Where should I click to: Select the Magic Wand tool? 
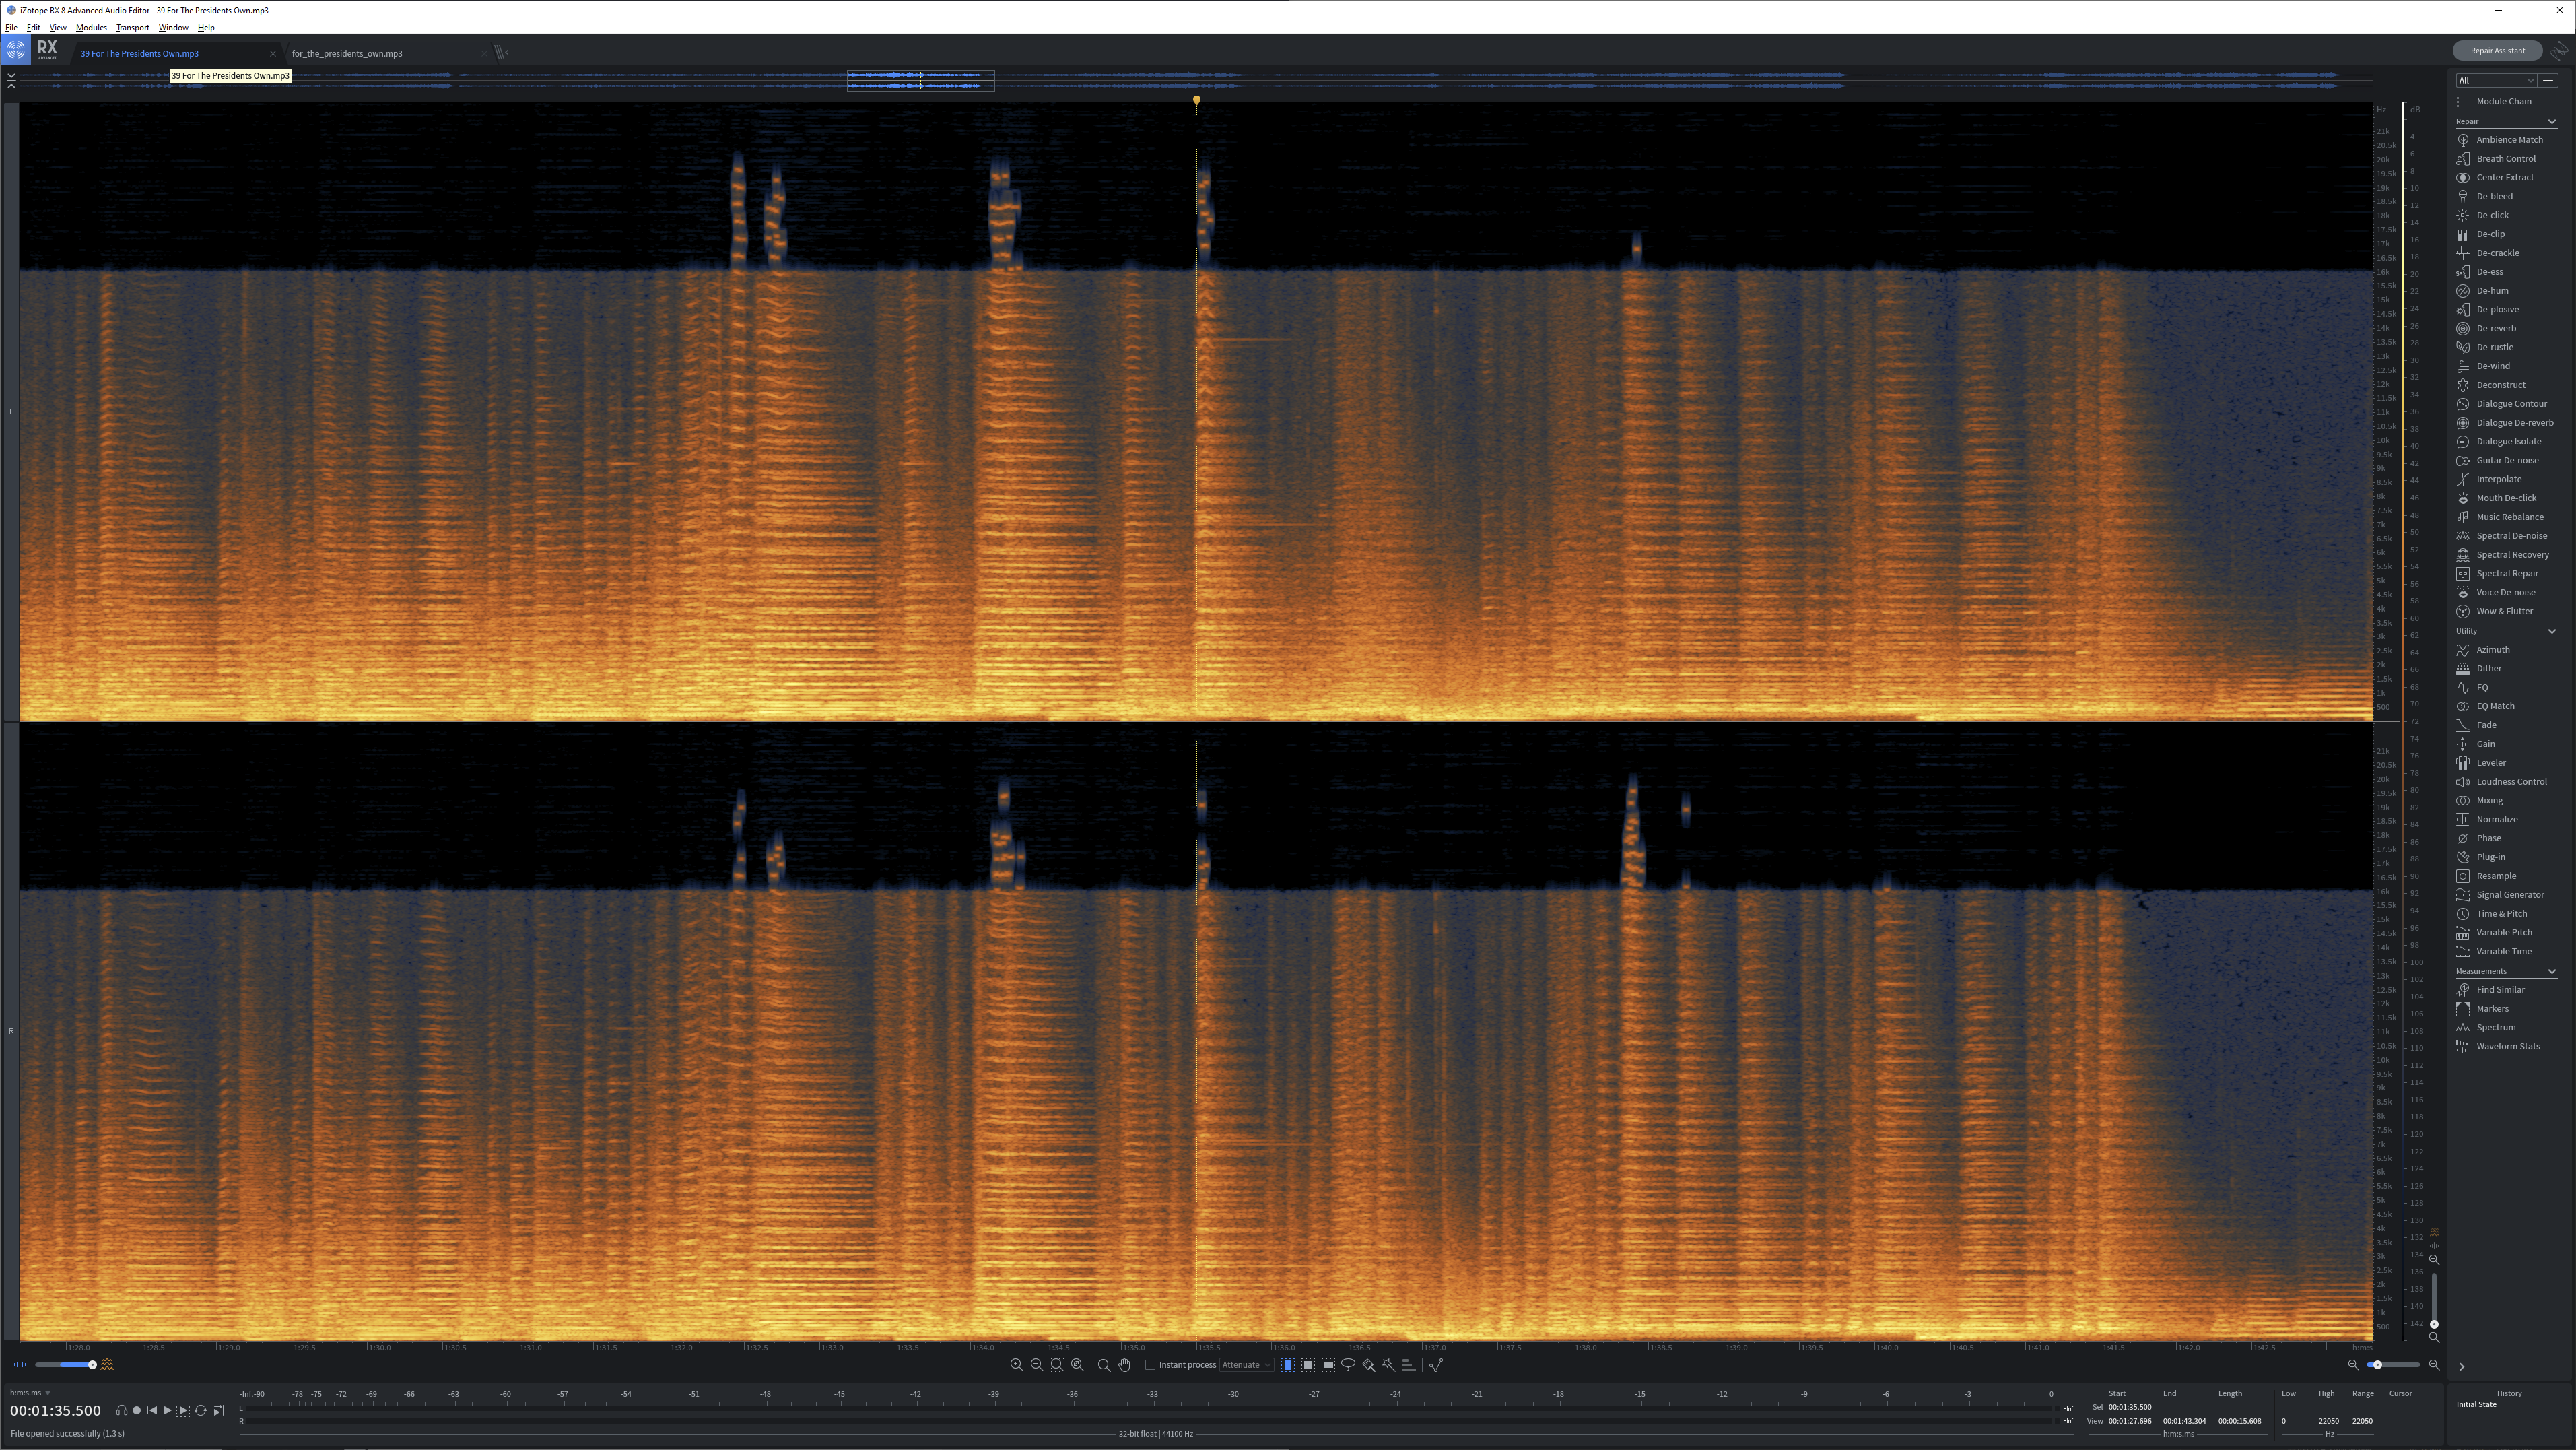click(1388, 1365)
